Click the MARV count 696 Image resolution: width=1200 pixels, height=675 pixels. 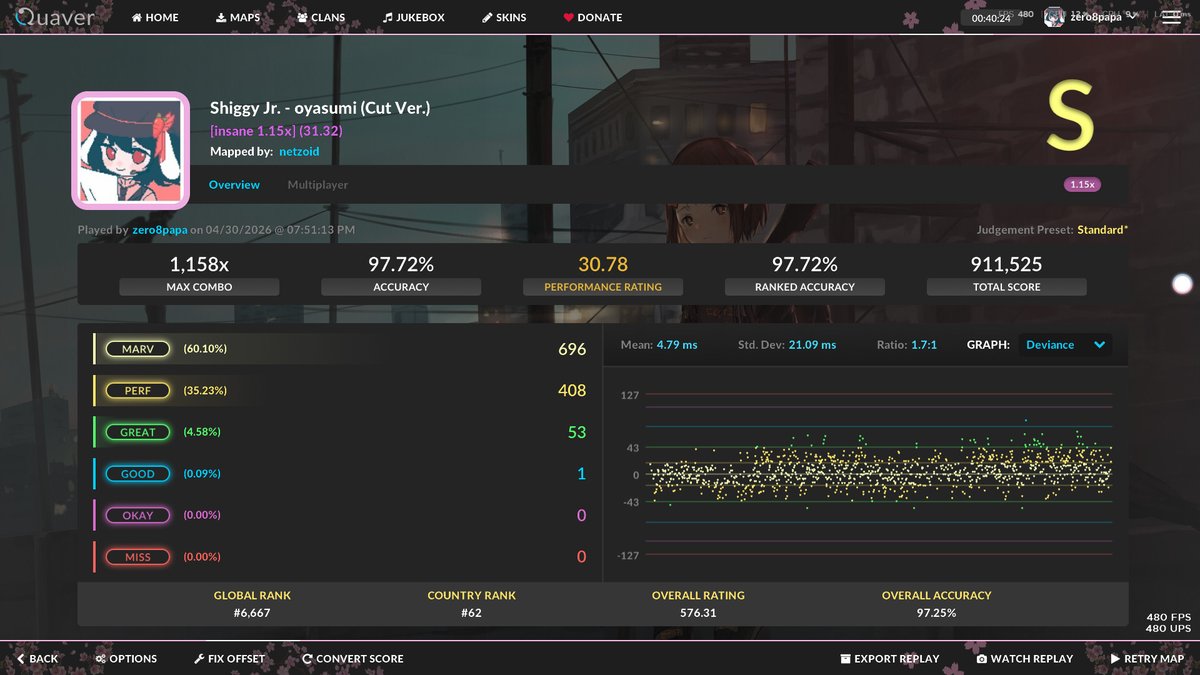(x=572, y=349)
